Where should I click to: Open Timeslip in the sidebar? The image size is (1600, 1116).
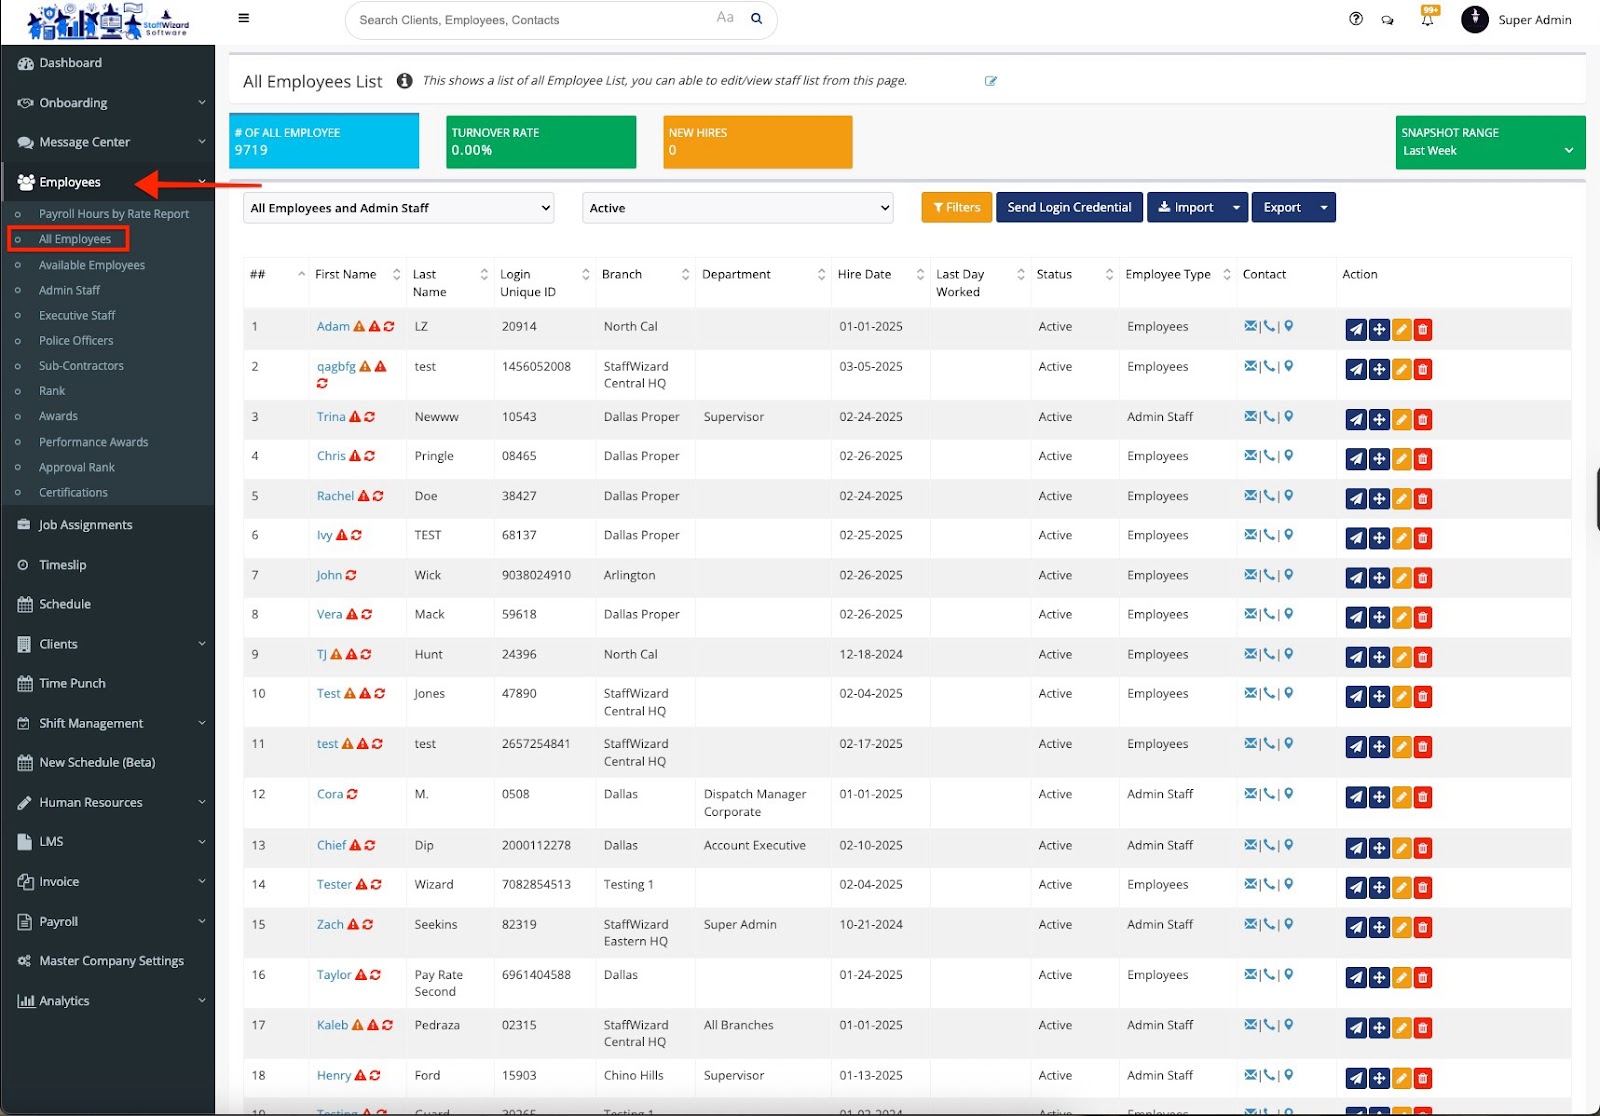tap(62, 565)
